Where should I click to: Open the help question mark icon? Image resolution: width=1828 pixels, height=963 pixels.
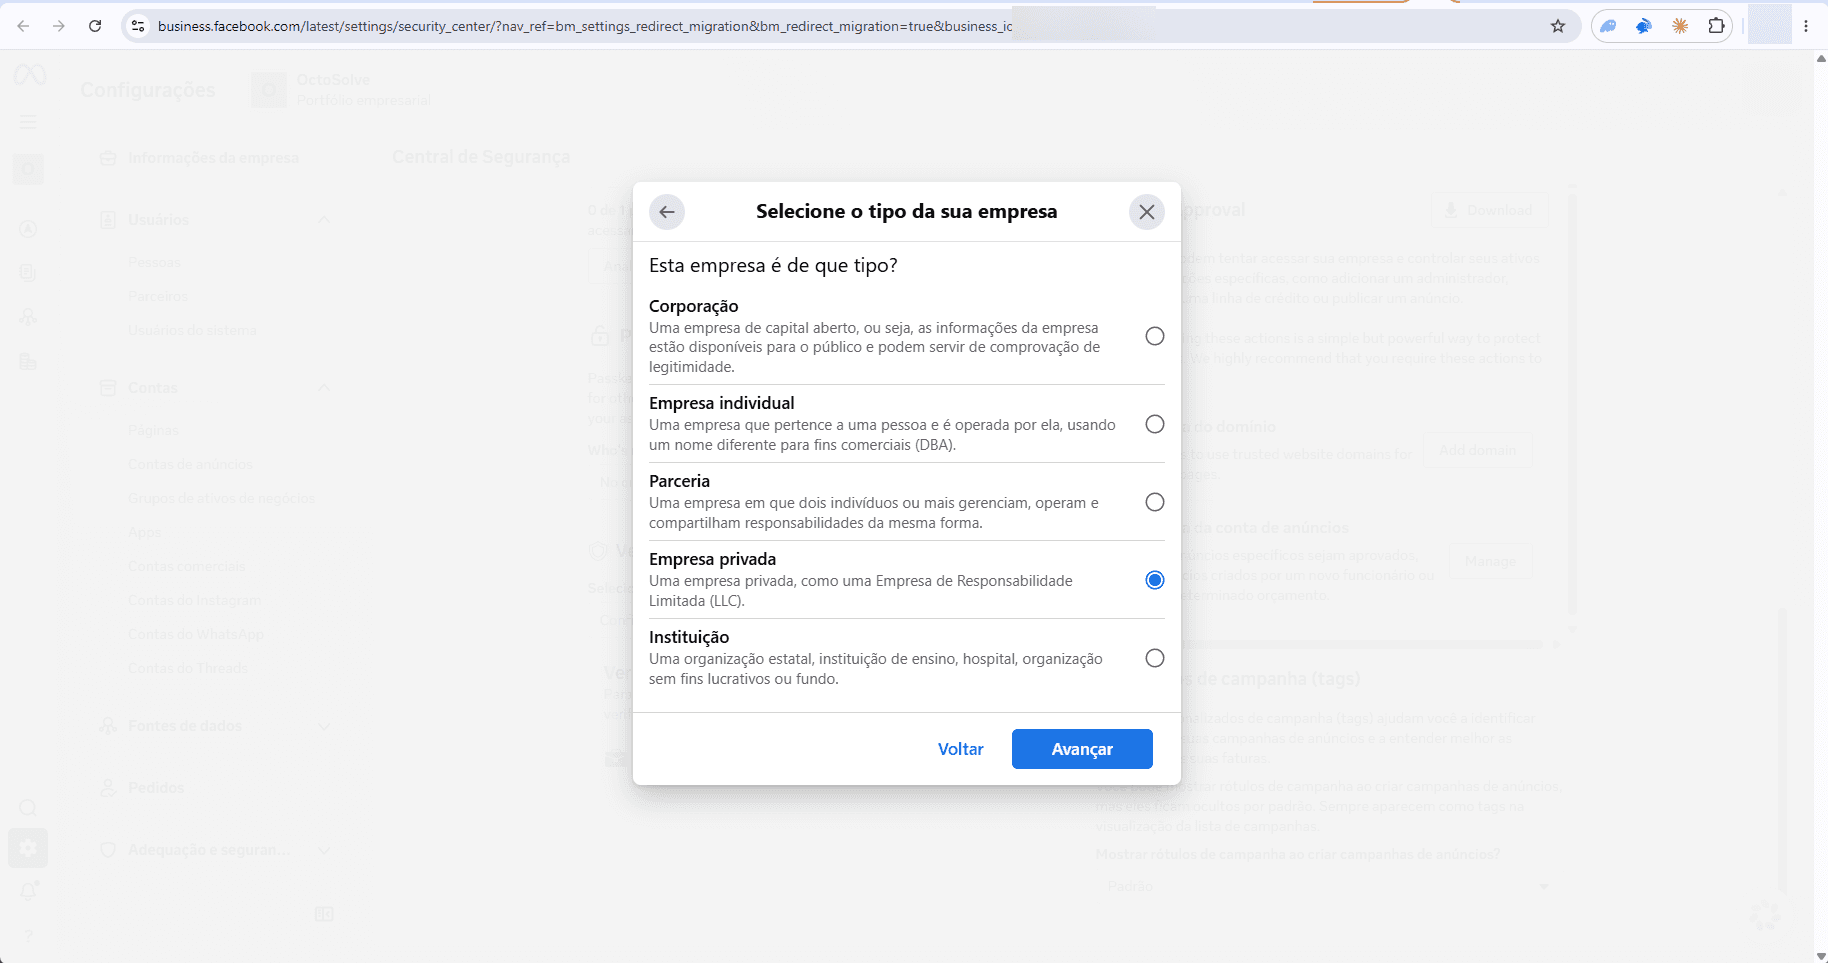click(28, 935)
